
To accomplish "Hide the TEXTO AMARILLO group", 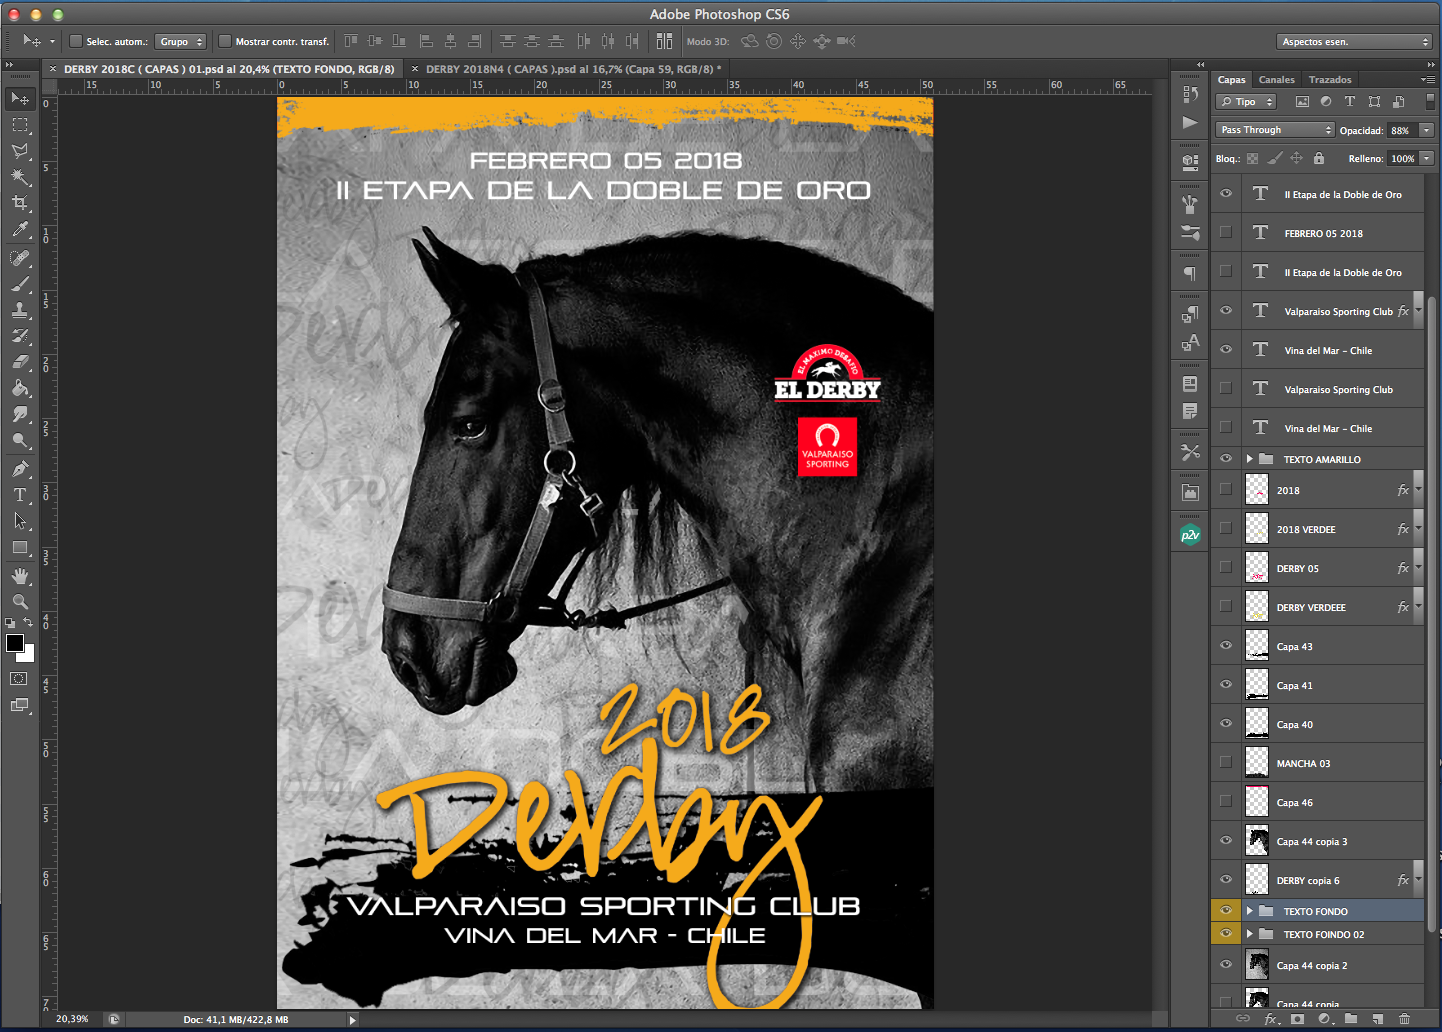I will (1225, 459).
